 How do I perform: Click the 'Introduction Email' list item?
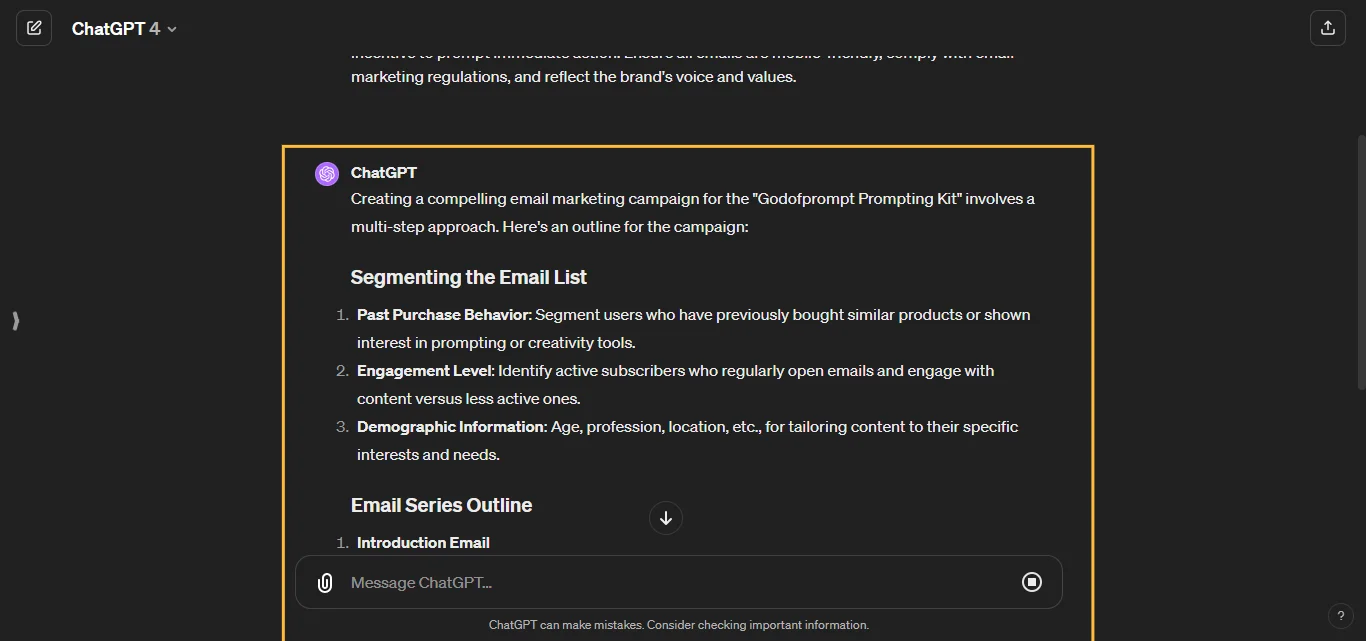pyautogui.click(x=423, y=542)
